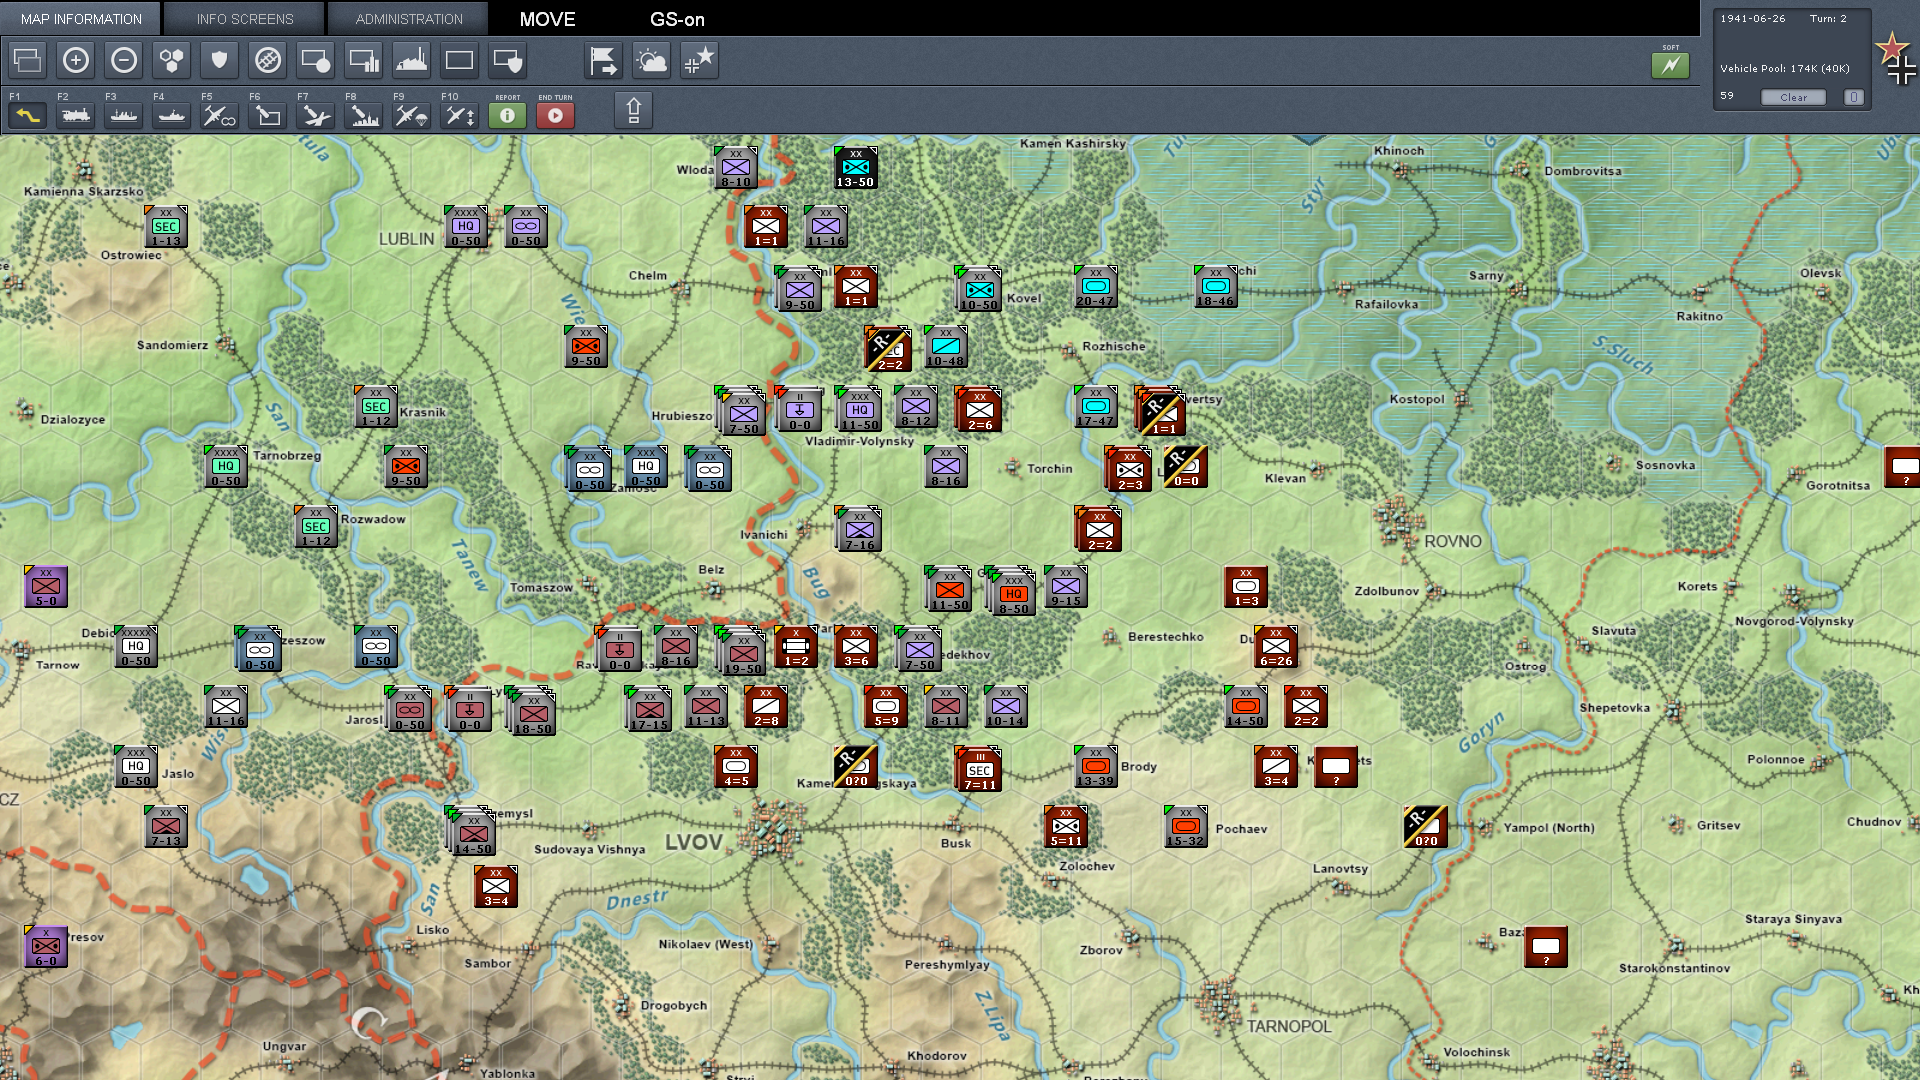Screen dimensions: 1920x1080
Task: Expand the MAP INFORMATION tab panel
Action: [81, 19]
